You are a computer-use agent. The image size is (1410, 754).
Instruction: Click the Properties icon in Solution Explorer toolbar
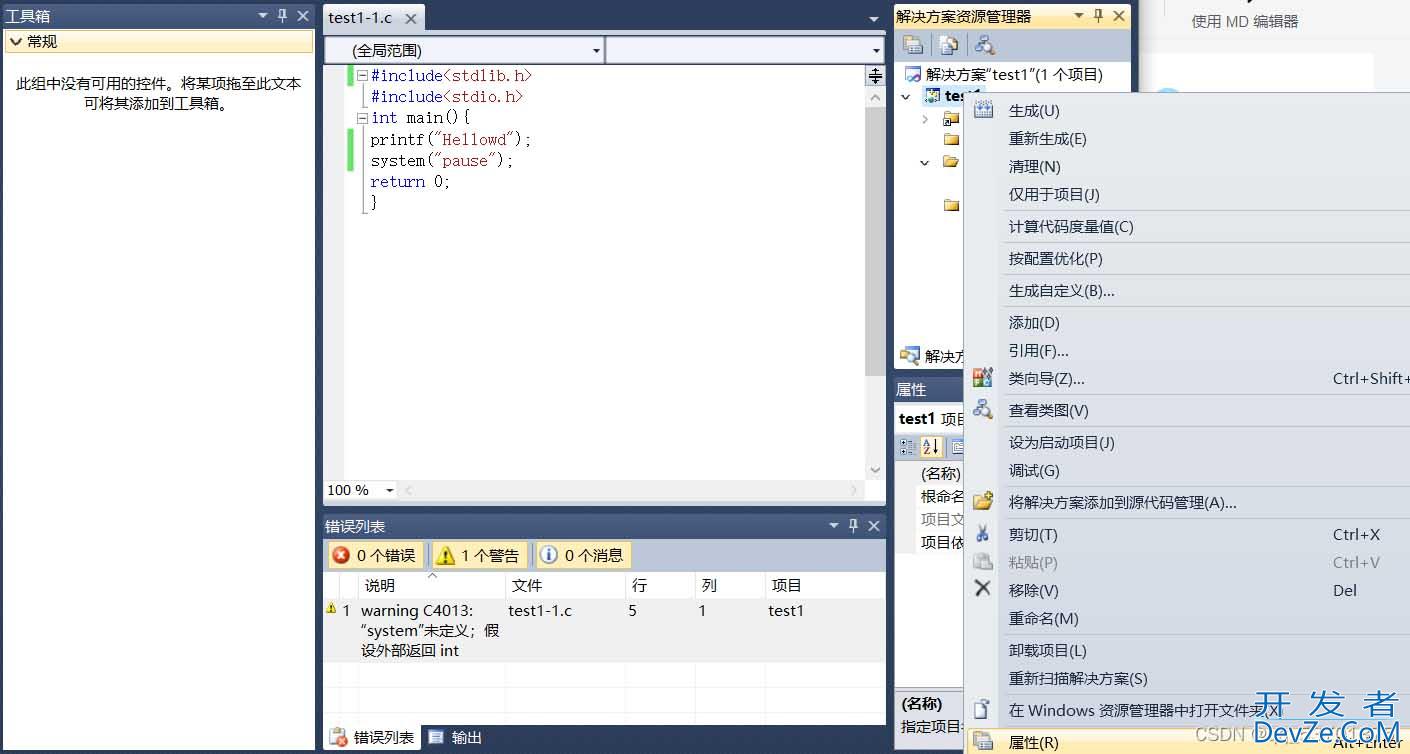click(x=912, y=45)
